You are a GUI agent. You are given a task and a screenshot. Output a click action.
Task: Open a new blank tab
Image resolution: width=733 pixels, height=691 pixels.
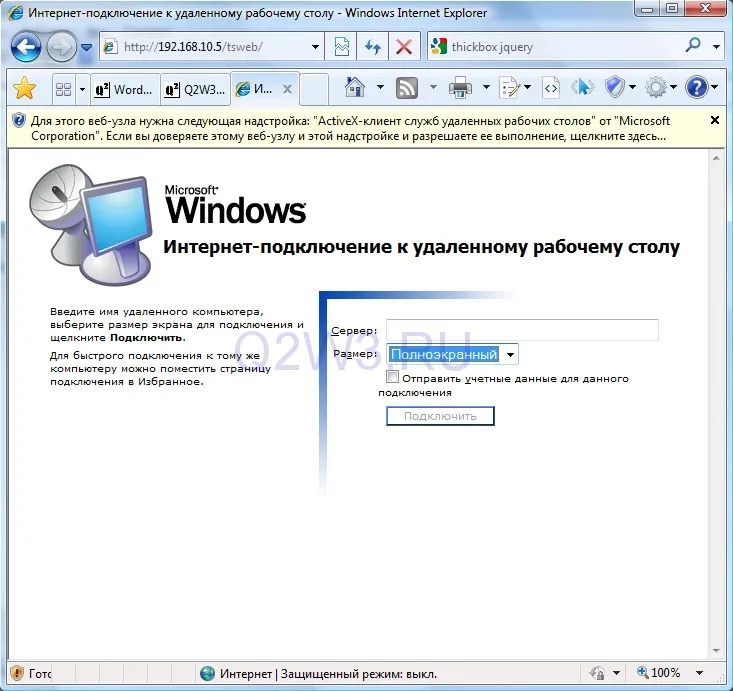click(313, 89)
